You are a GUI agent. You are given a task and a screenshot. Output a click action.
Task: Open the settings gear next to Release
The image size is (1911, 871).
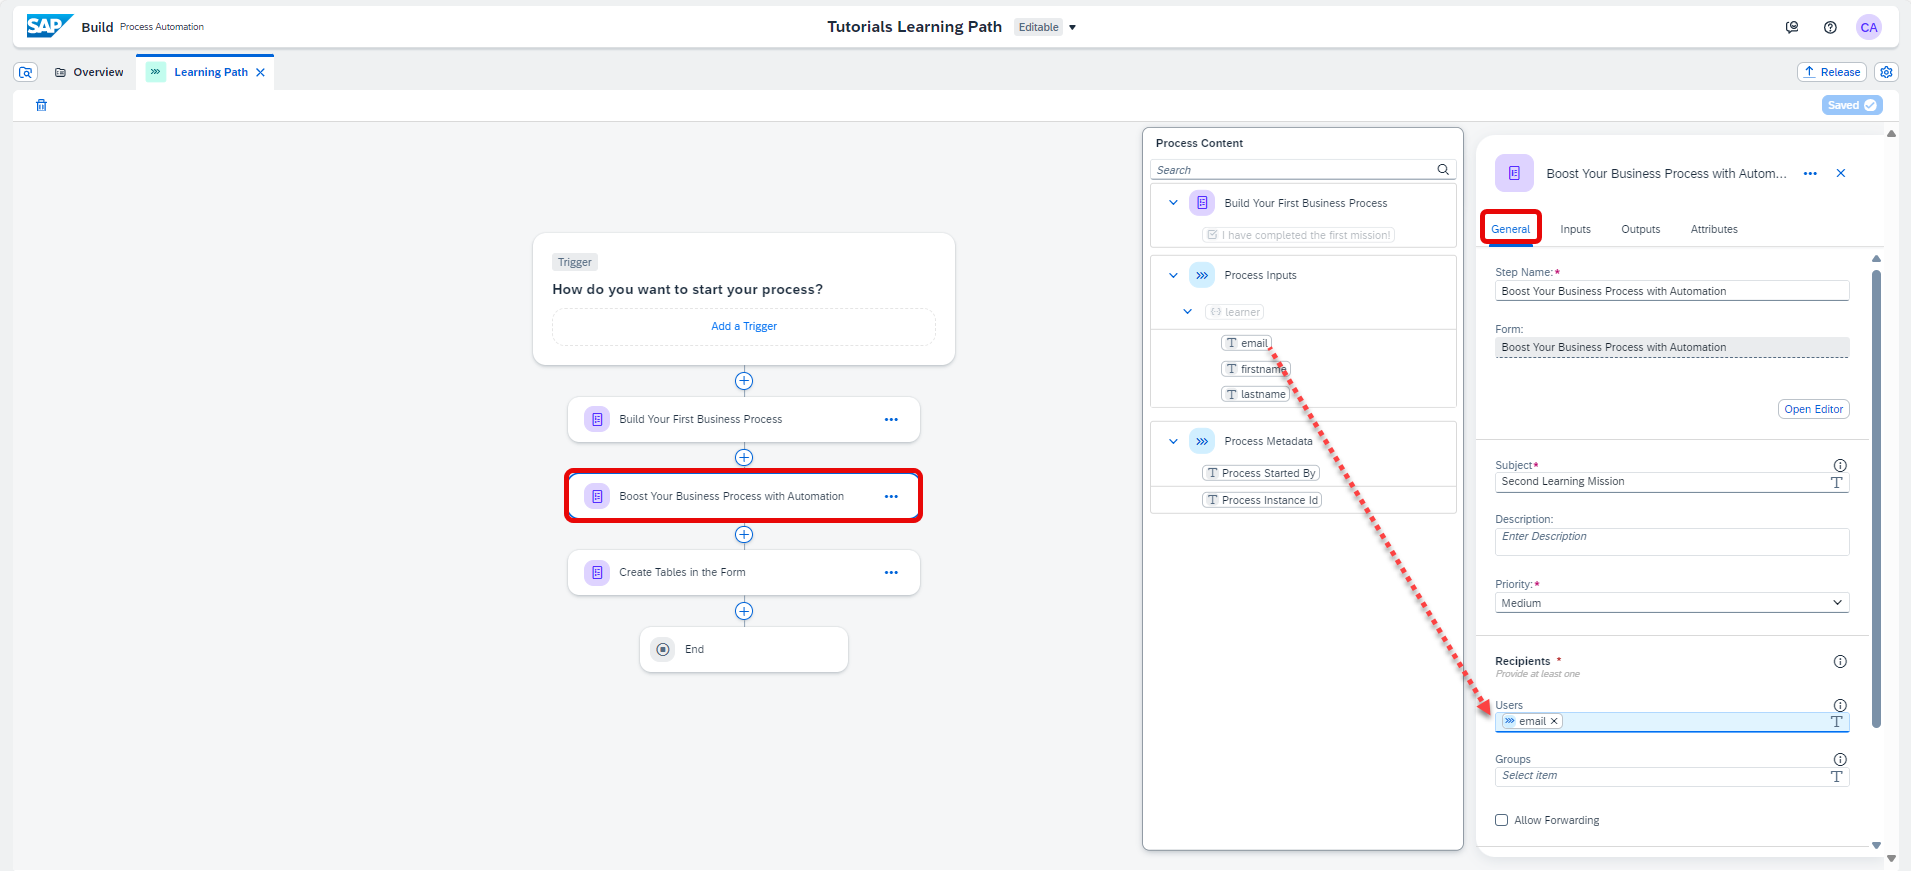pos(1886,72)
